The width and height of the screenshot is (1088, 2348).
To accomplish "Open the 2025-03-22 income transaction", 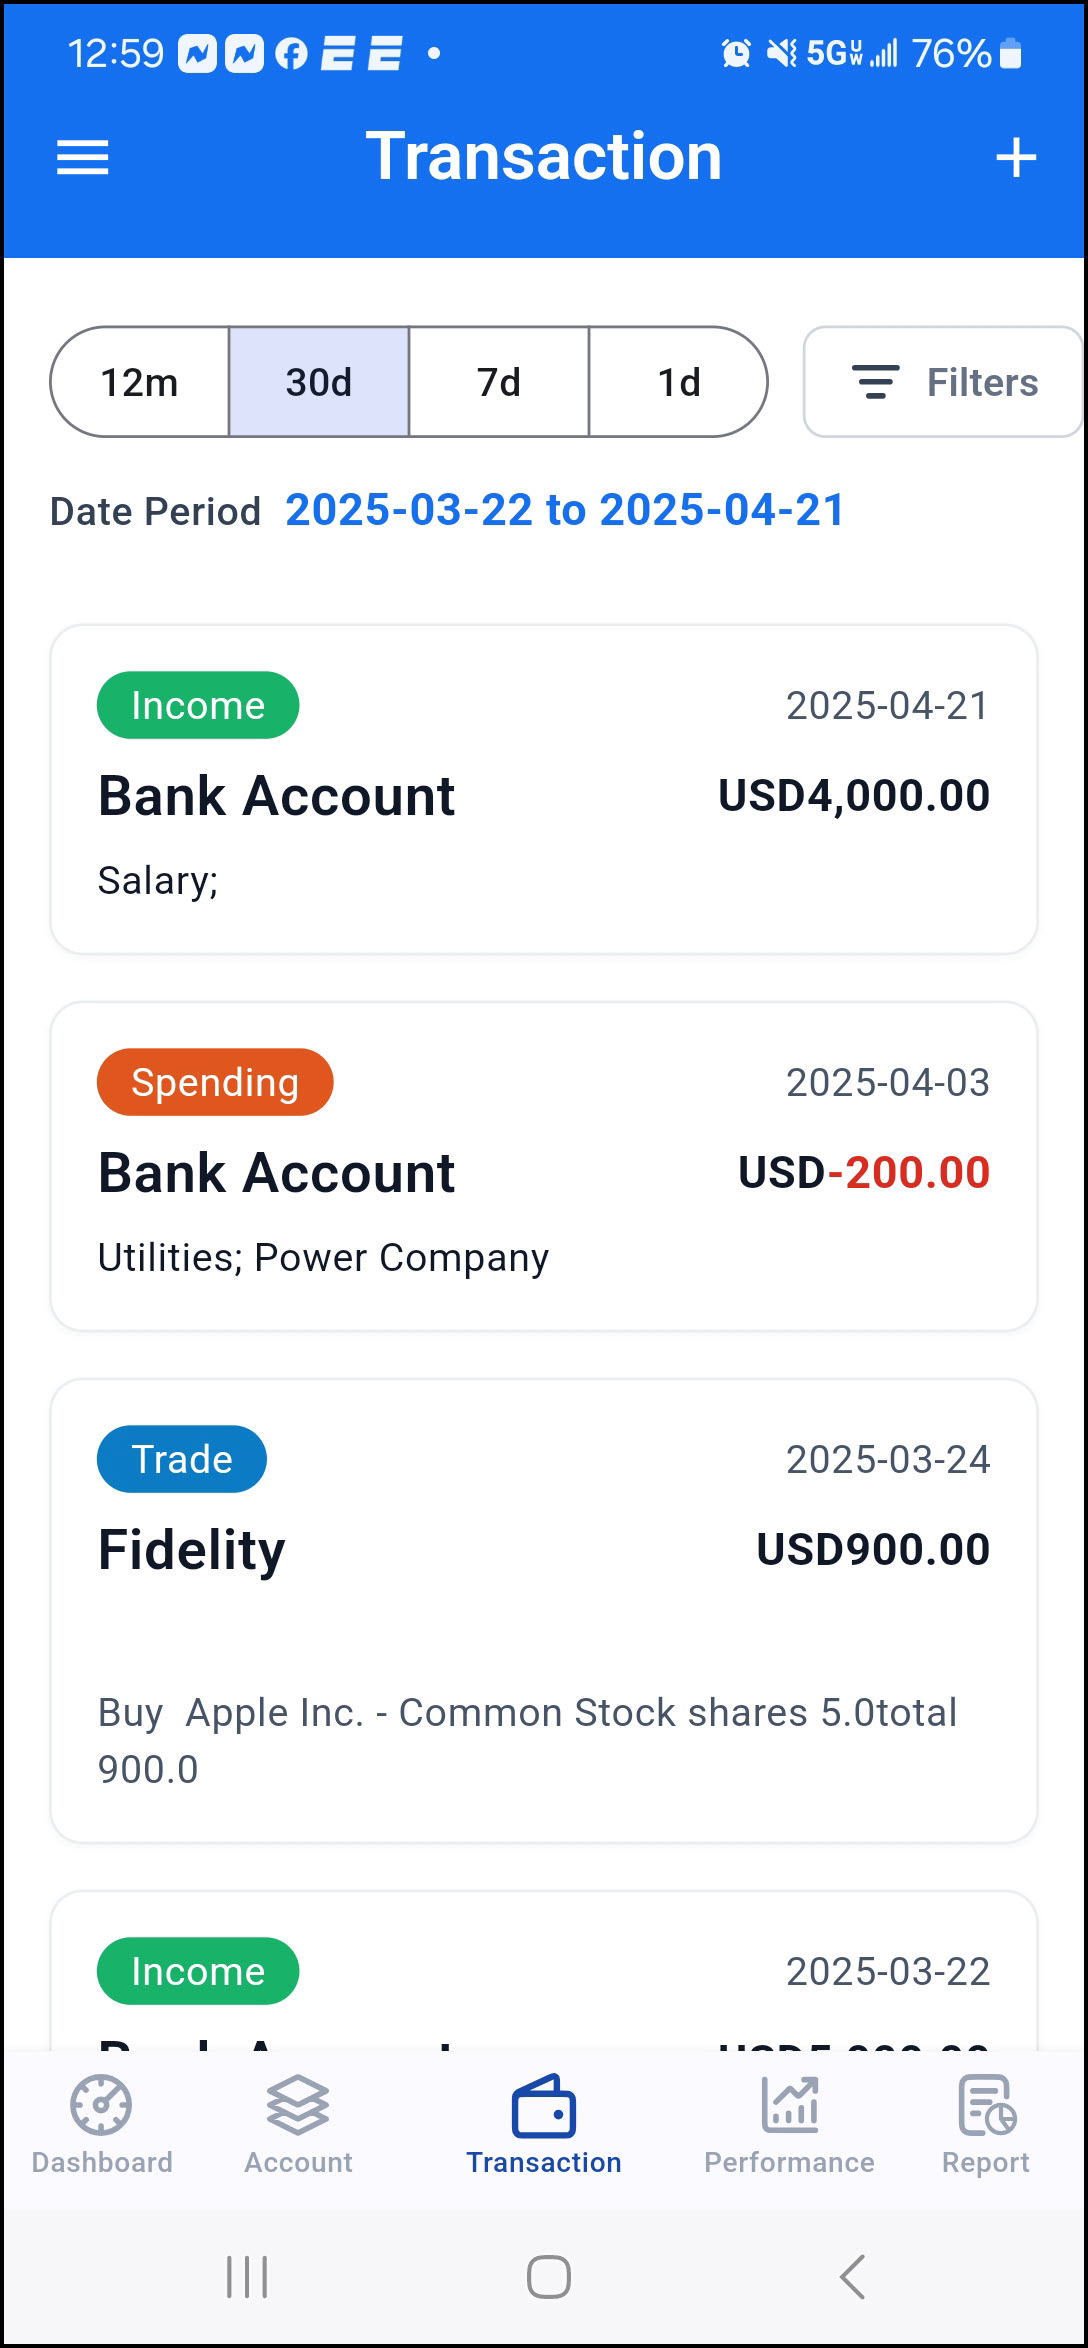I will 544,1970.
